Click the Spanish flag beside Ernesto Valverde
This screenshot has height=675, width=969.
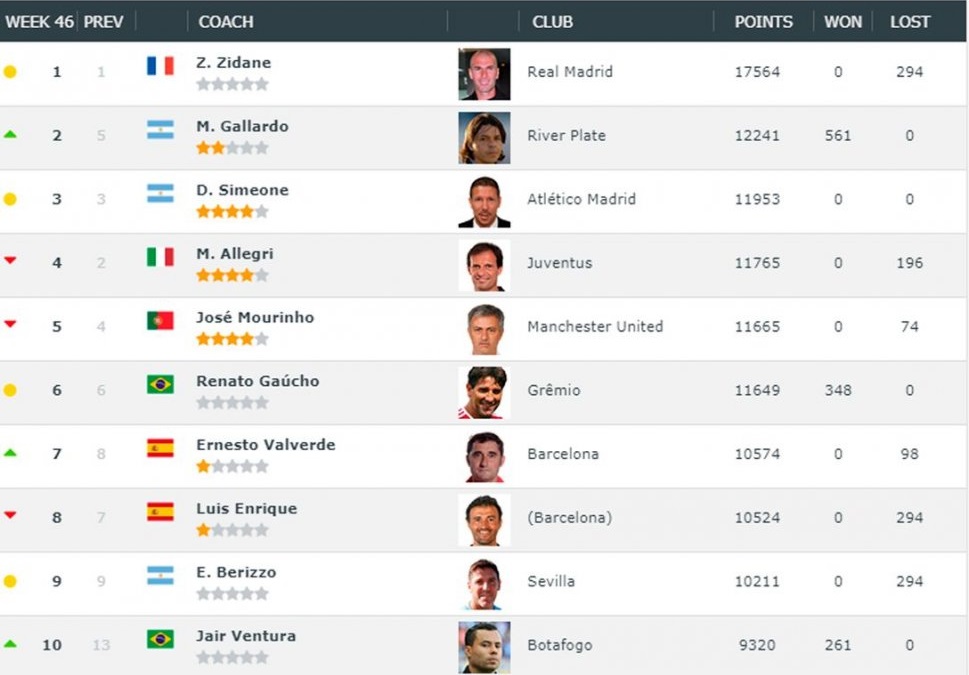click(x=160, y=448)
